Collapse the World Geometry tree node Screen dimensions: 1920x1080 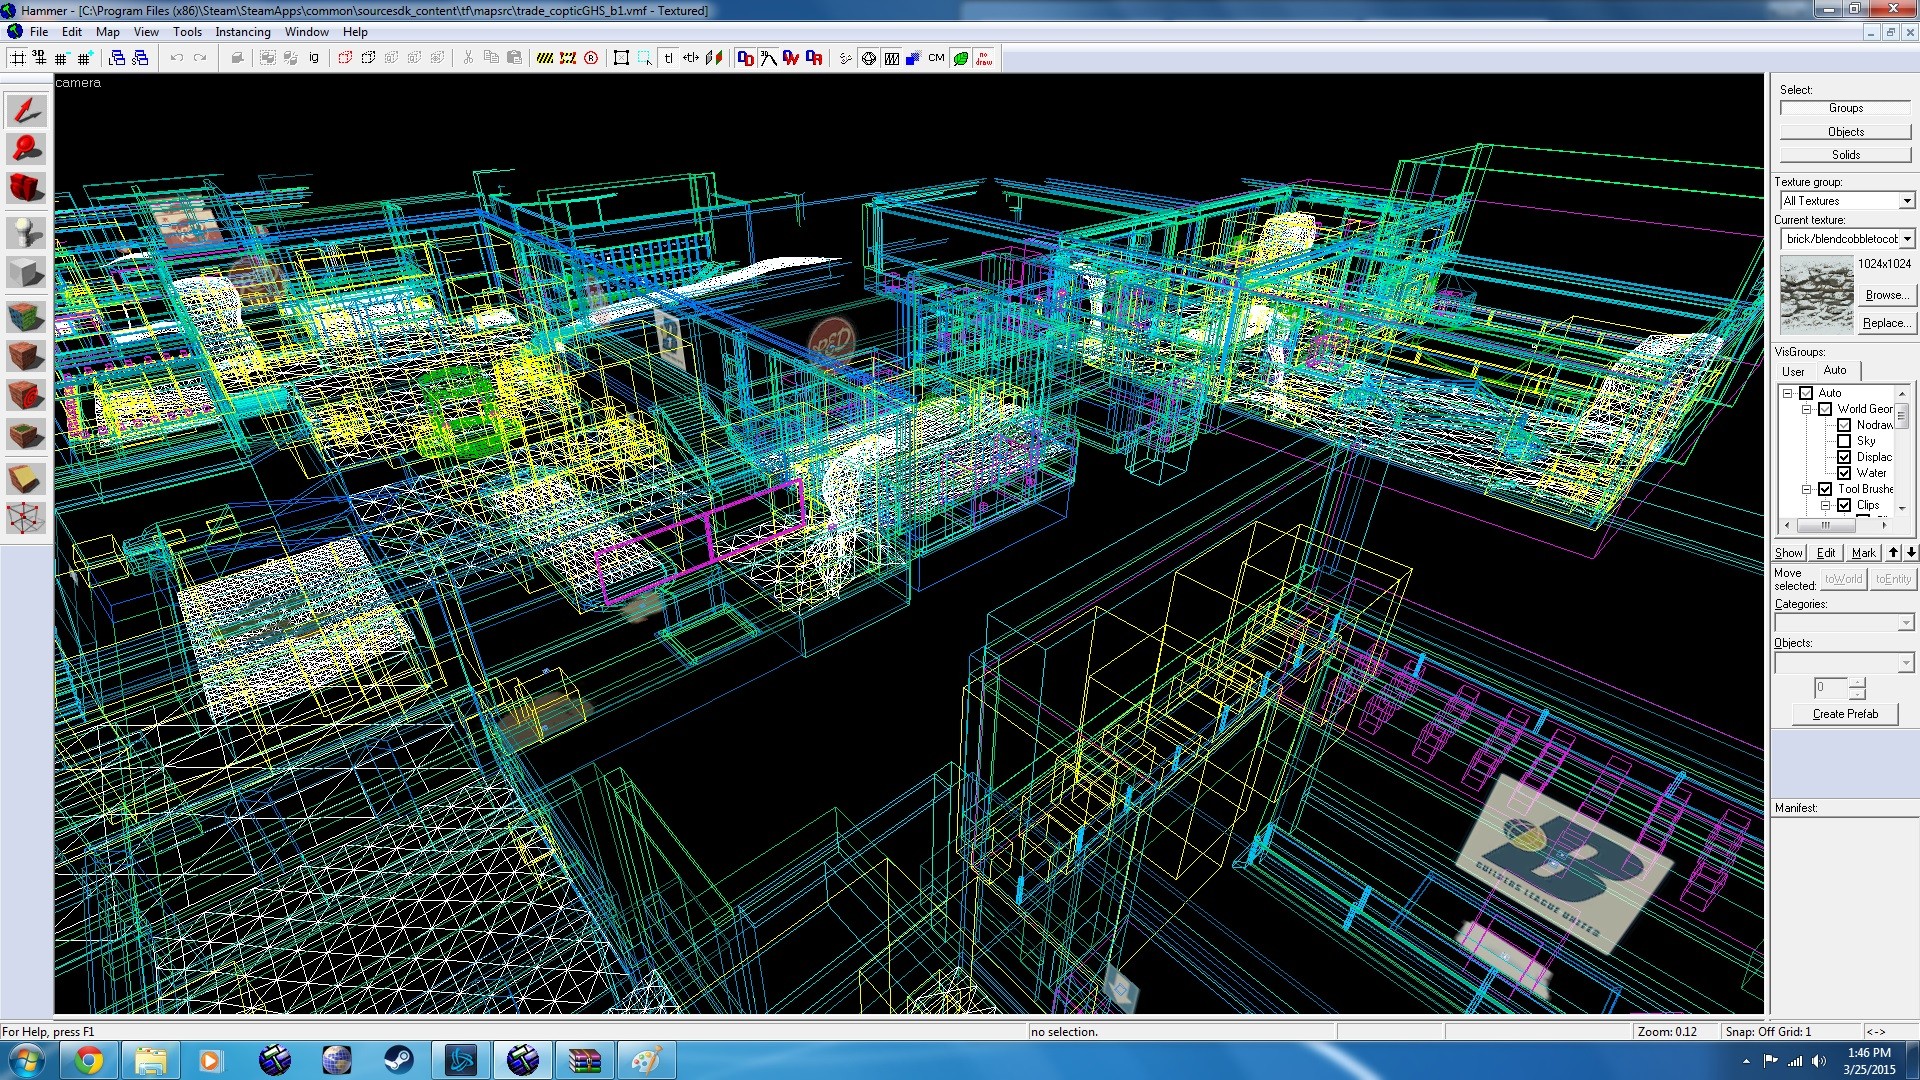pos(1807,409)
